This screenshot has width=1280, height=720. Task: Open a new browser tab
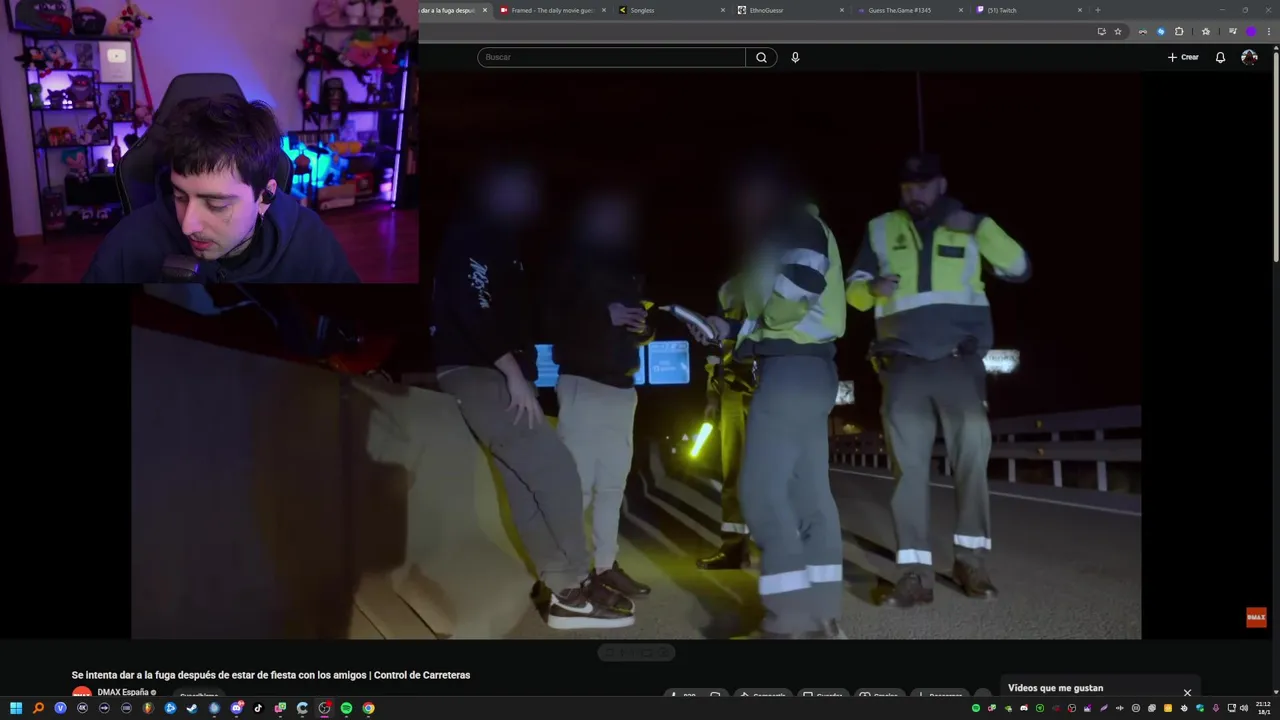[1098, 10]
